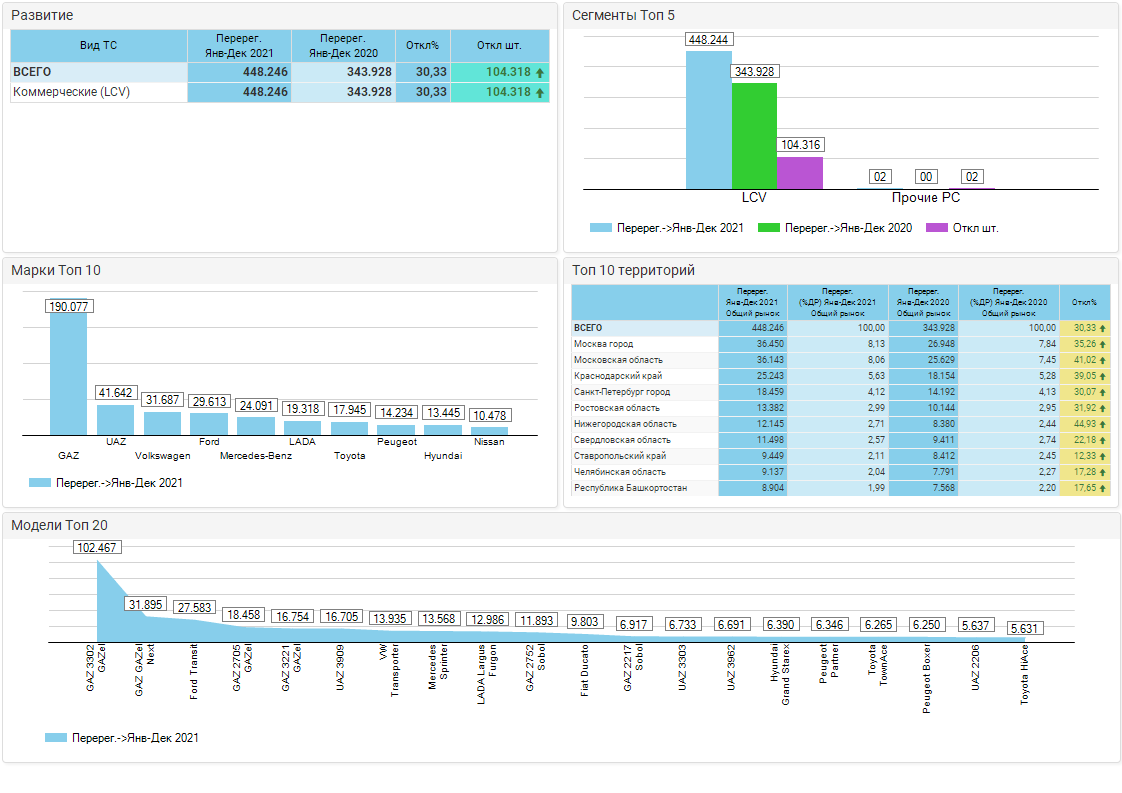Click the GAZ bar showing 190.077
1122x793 pixels.
68,374
